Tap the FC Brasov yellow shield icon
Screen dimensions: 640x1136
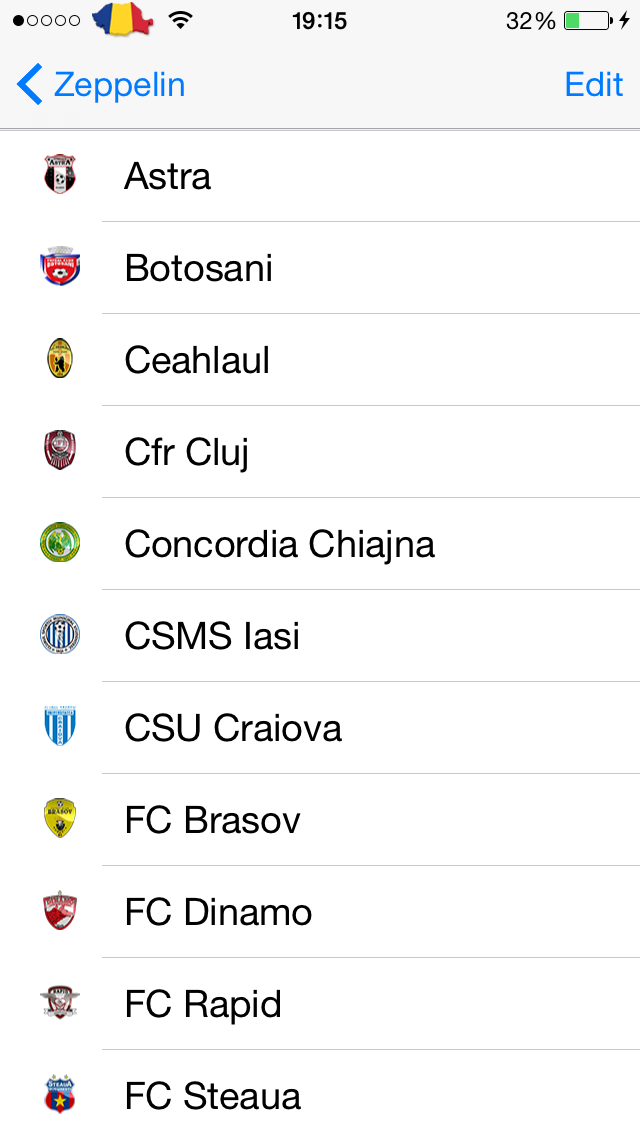(x=59, y=818)
